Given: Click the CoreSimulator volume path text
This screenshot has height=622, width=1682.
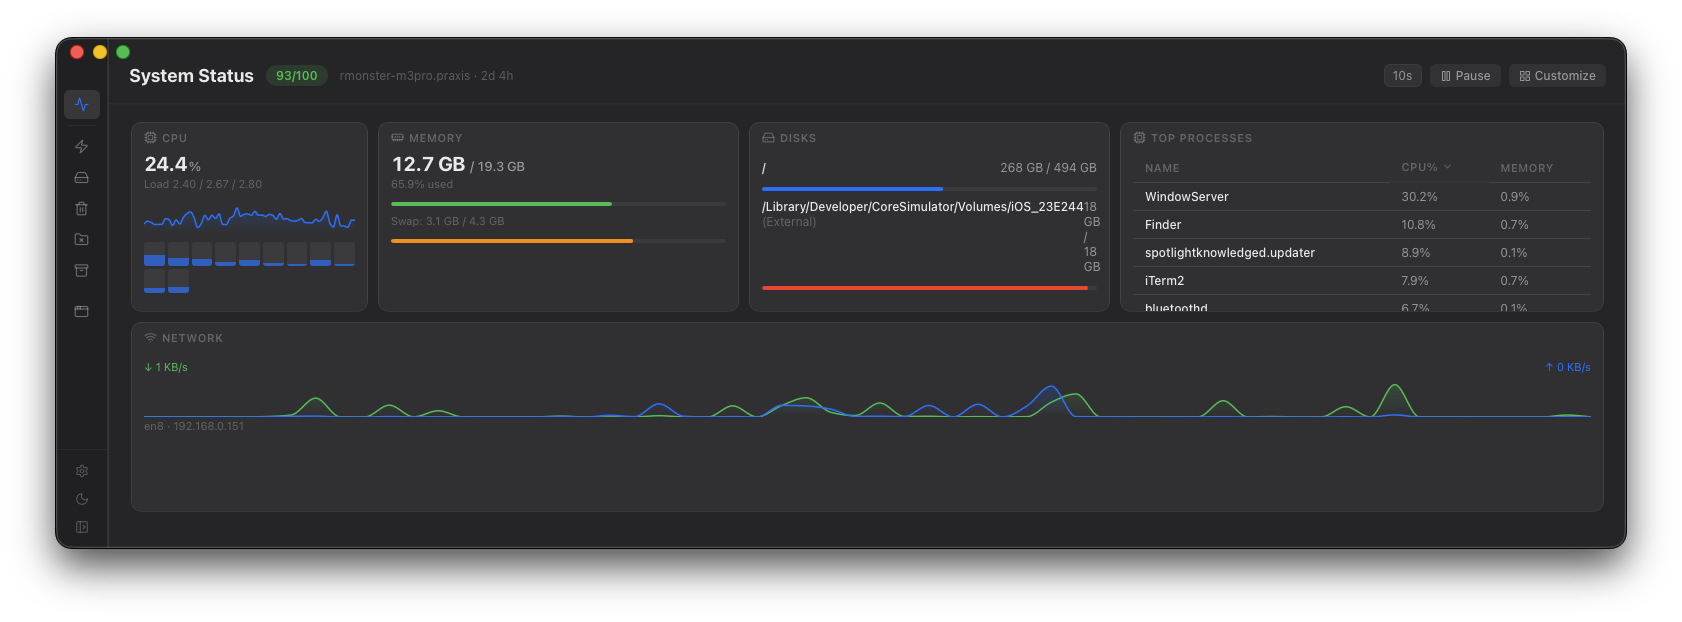Looking at the screenshot, I should (922, 207).
